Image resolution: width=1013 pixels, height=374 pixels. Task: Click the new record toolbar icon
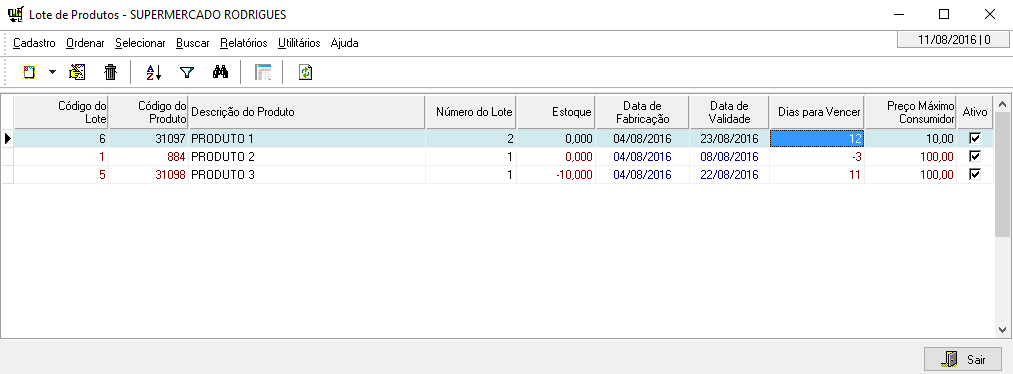pyautogui.click(x=28, y=72)
